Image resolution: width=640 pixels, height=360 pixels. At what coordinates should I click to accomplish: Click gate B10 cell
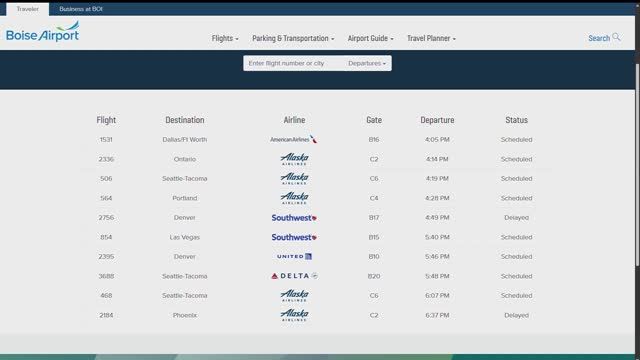[x=374, y=256]
